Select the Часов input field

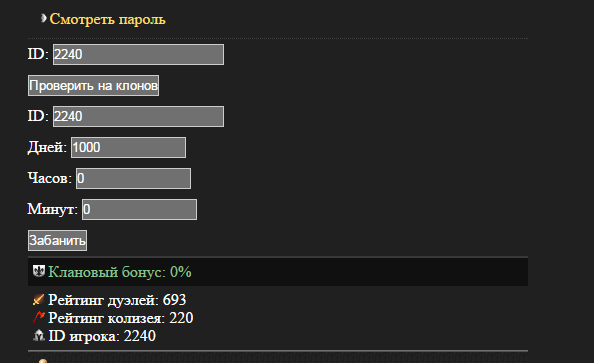click(x=133, y=178)
